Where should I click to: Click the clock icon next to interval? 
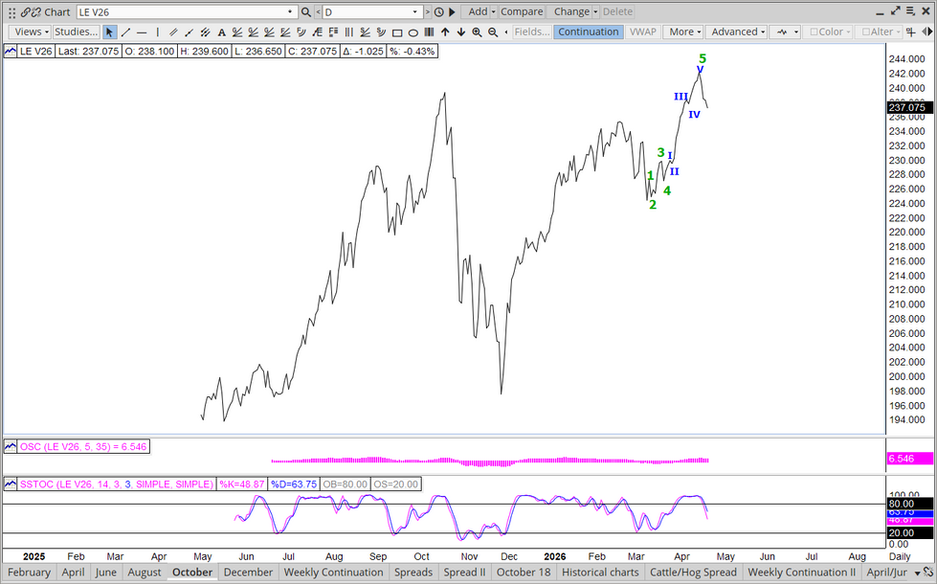point(439,12)
